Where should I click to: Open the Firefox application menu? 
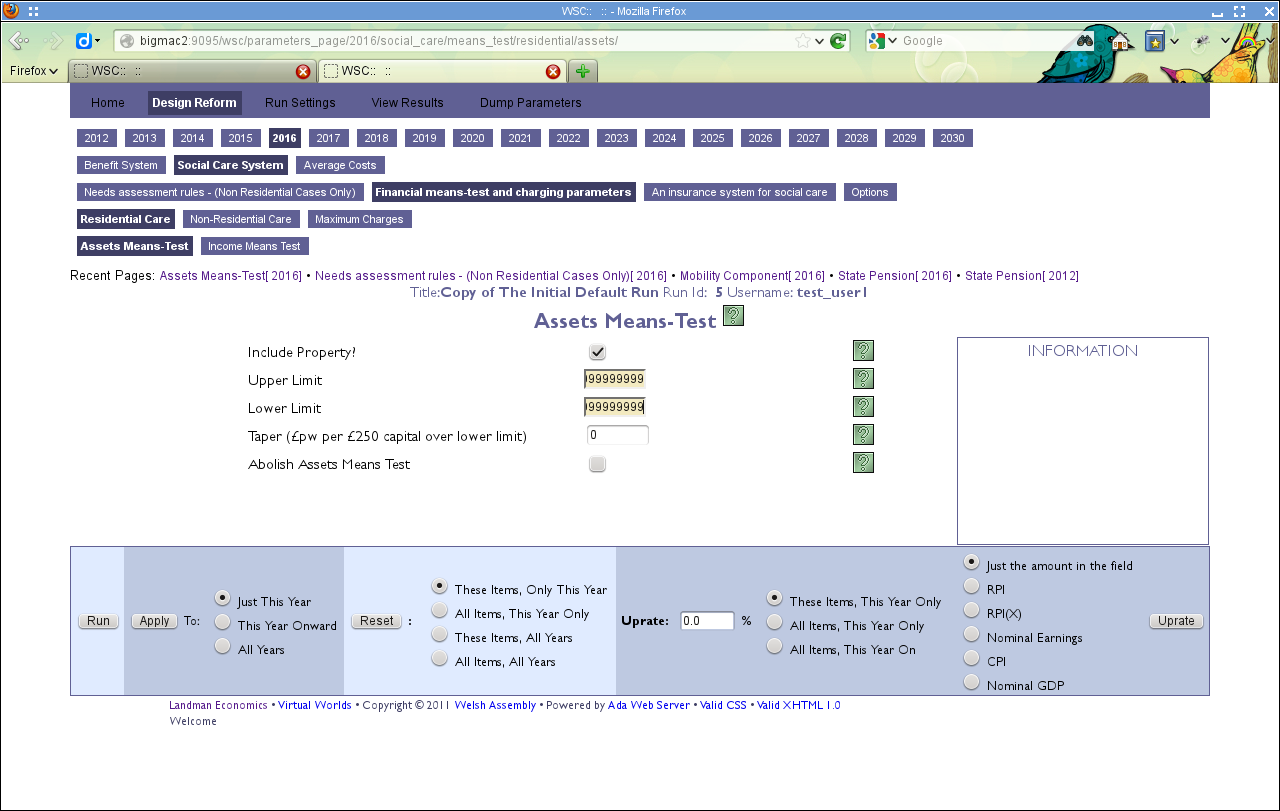point(33,71)
